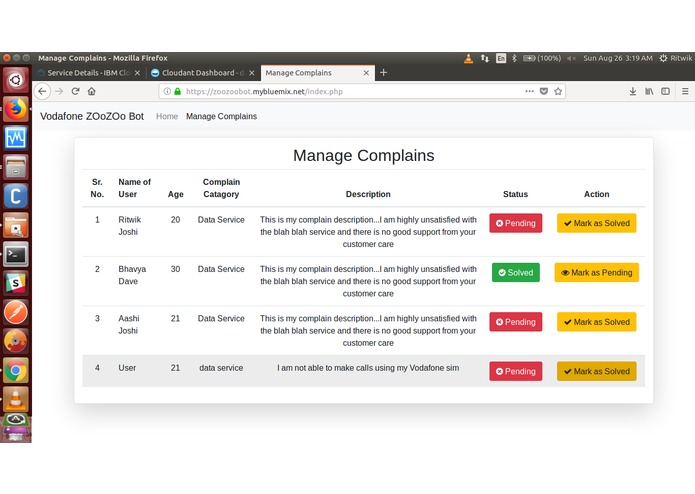This screenshot has width=695, height=494.
Task: Click the Vodafone ZOoZOo Bot brand
Action: coord(92,116)
